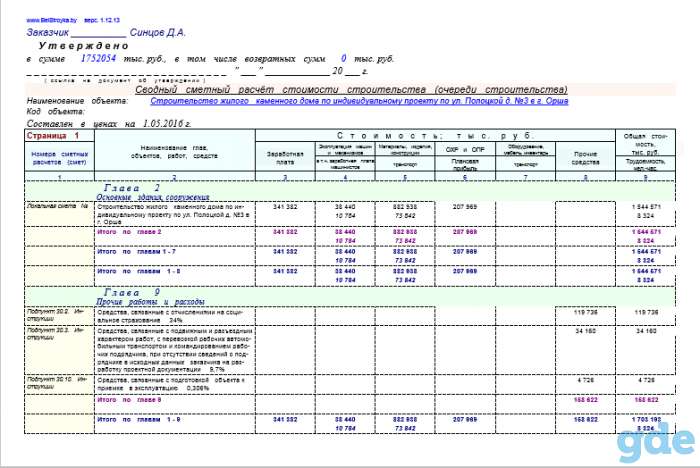
Task: Select the Плановая прибыль header cell
Action: (465, 164)
